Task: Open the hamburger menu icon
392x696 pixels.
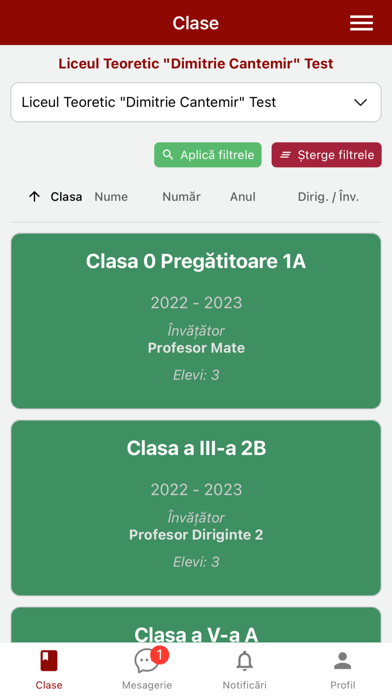Action: [361, 23]
